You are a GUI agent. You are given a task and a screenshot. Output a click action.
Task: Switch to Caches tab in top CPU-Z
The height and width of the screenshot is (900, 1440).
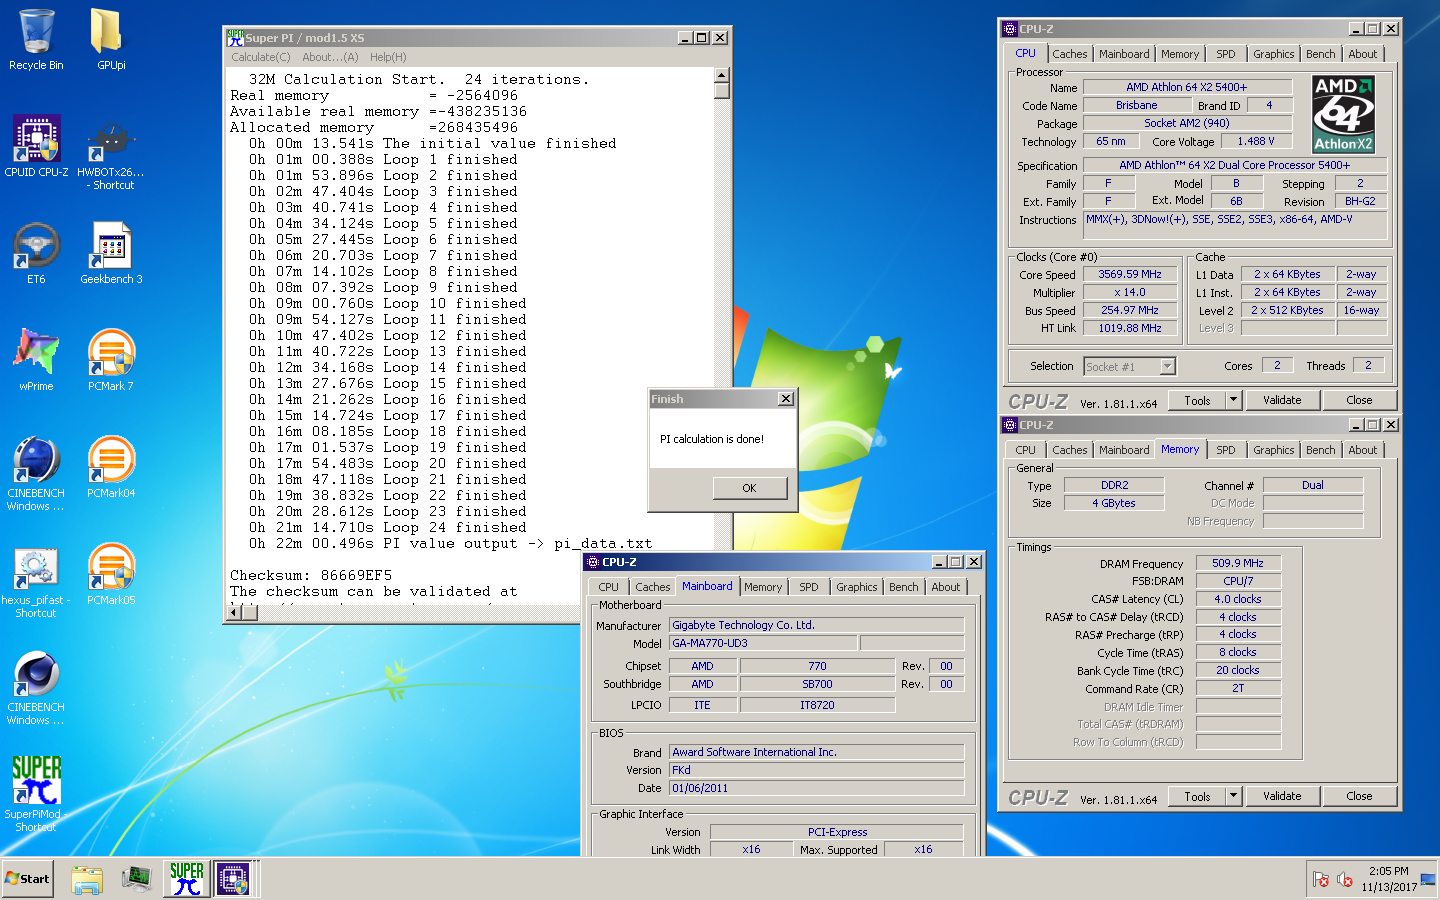pos(1069,54)
